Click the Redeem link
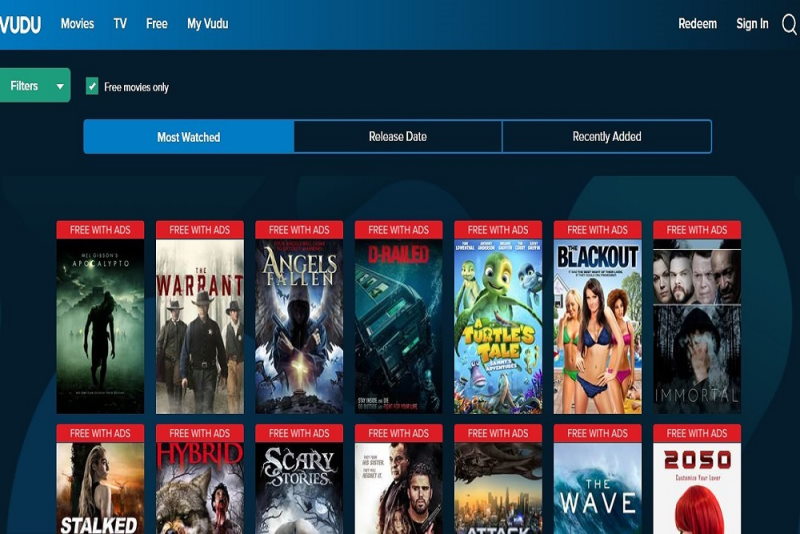The height and width of the screenshot is (534, 800). click(x=697, y=24)
